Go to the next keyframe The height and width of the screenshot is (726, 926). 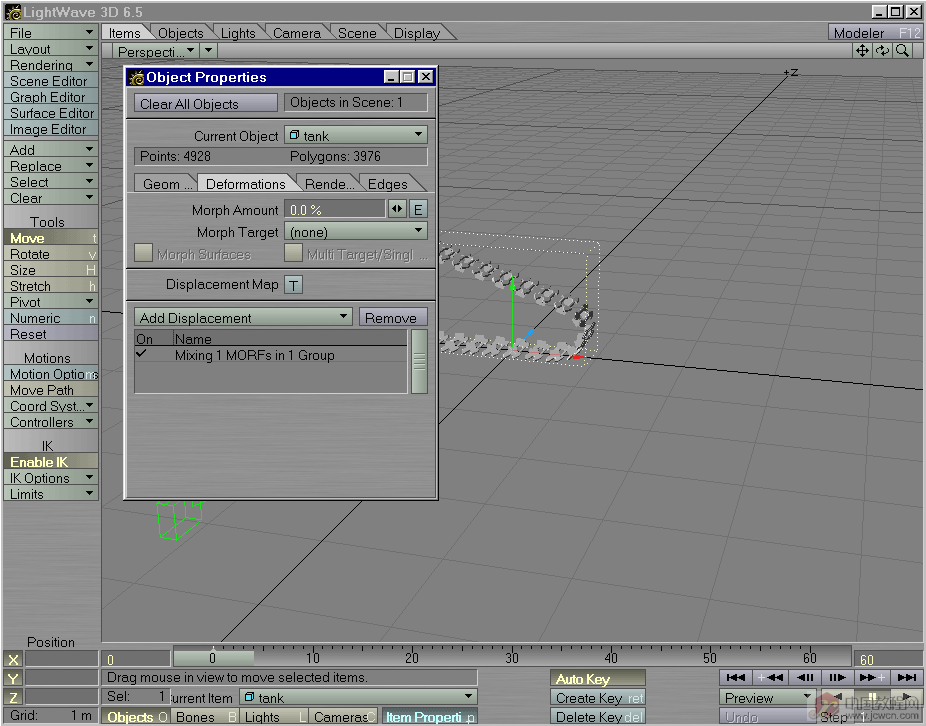(872, 678)
